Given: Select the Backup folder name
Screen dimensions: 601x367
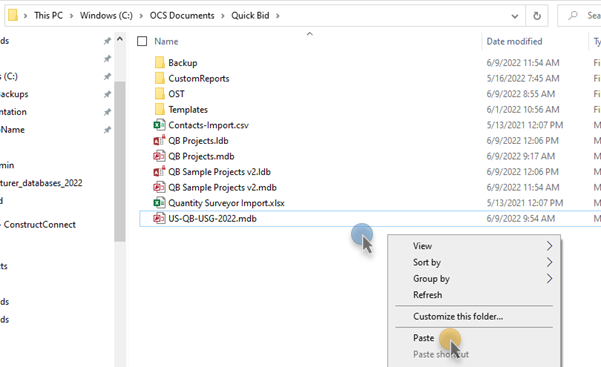Looking at the screenshot, I should (183, 63).
